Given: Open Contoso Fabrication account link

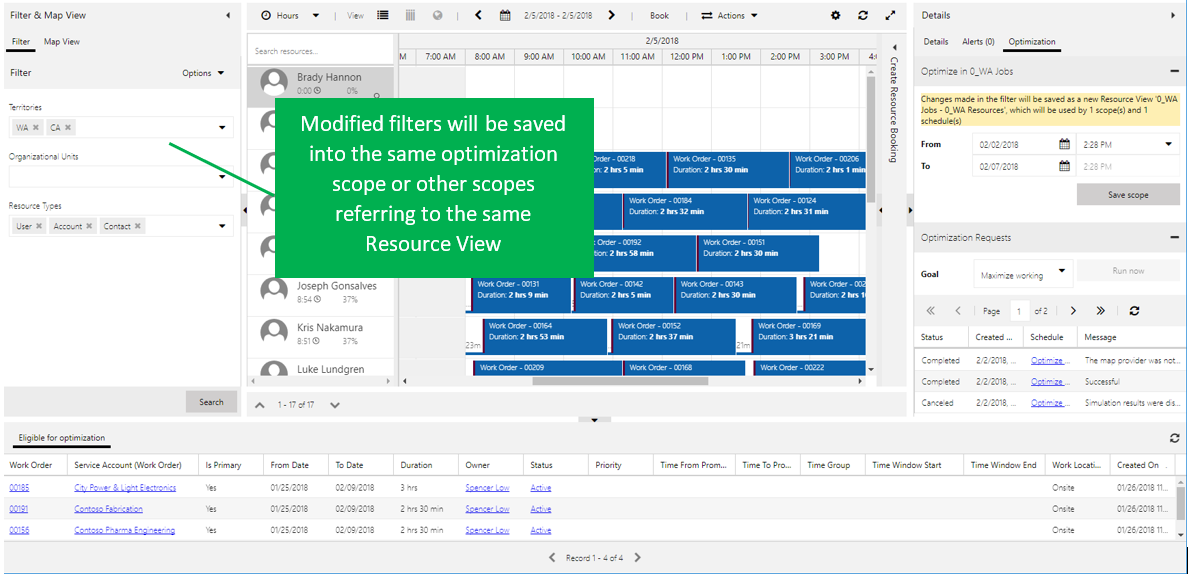Looking at the screenshot, I should coord(108,509).
